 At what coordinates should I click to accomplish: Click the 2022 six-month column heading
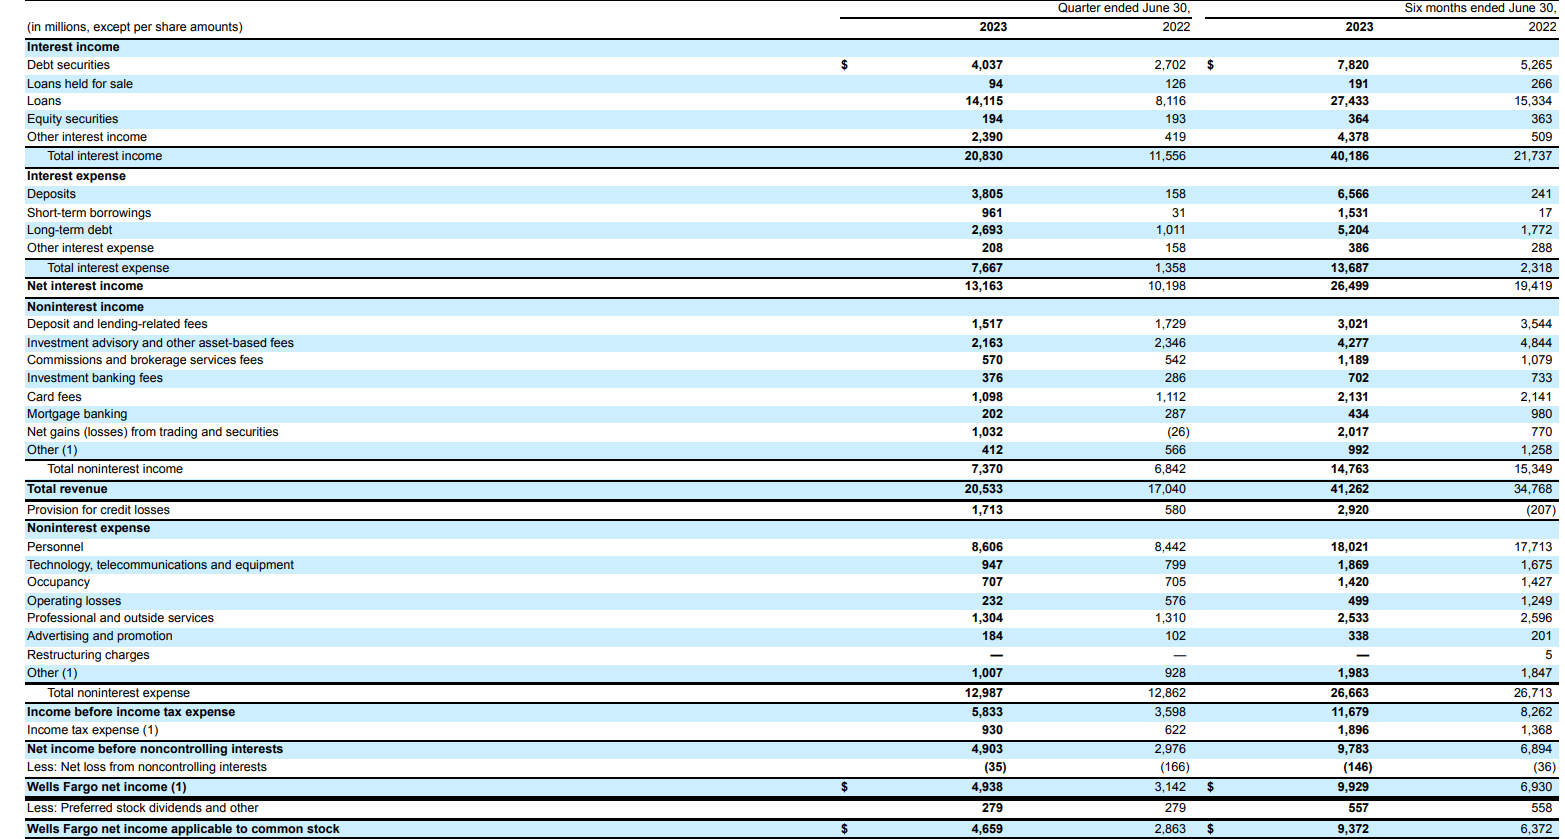coord(1543,27)
